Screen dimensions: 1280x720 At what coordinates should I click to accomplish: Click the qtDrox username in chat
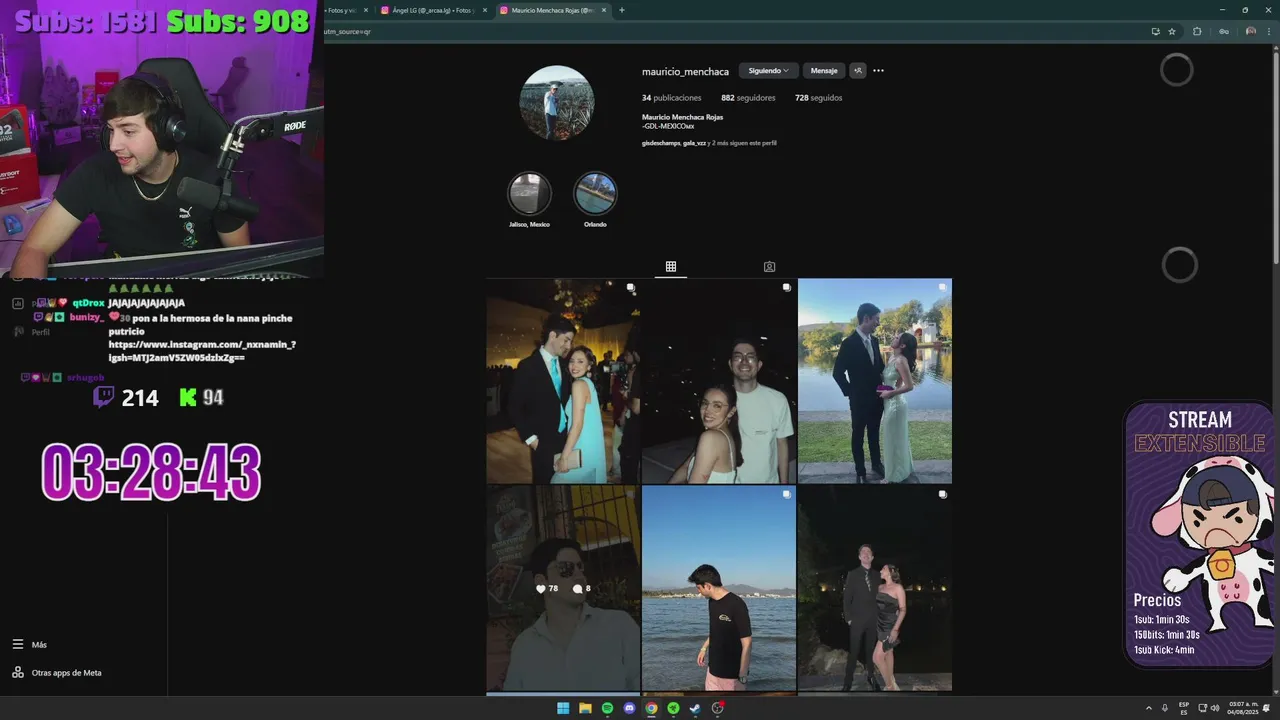[88, 303]
